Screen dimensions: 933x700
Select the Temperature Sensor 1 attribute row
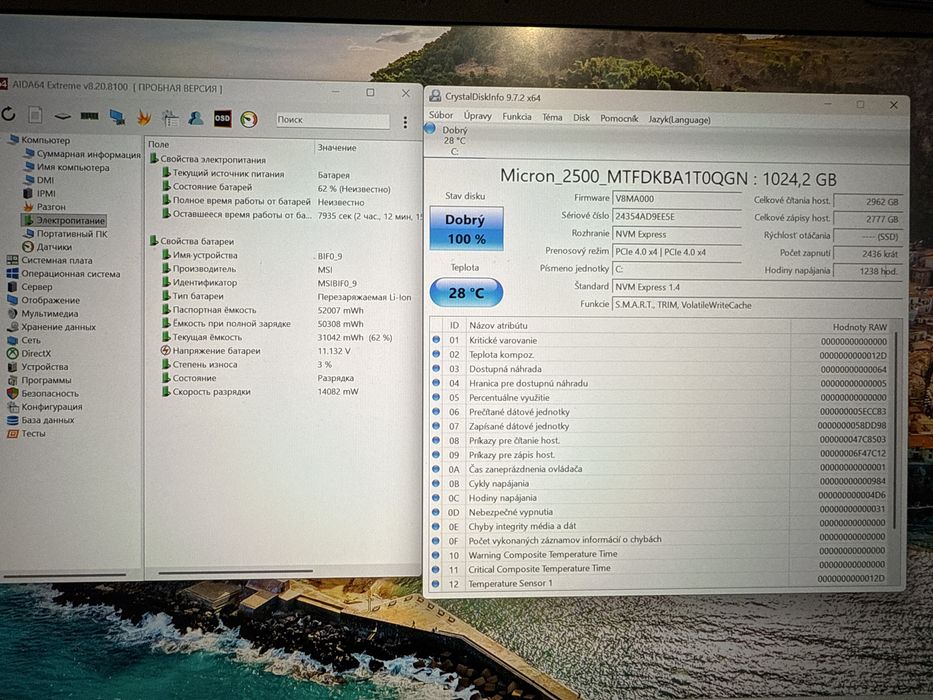[x=660, y=583]
